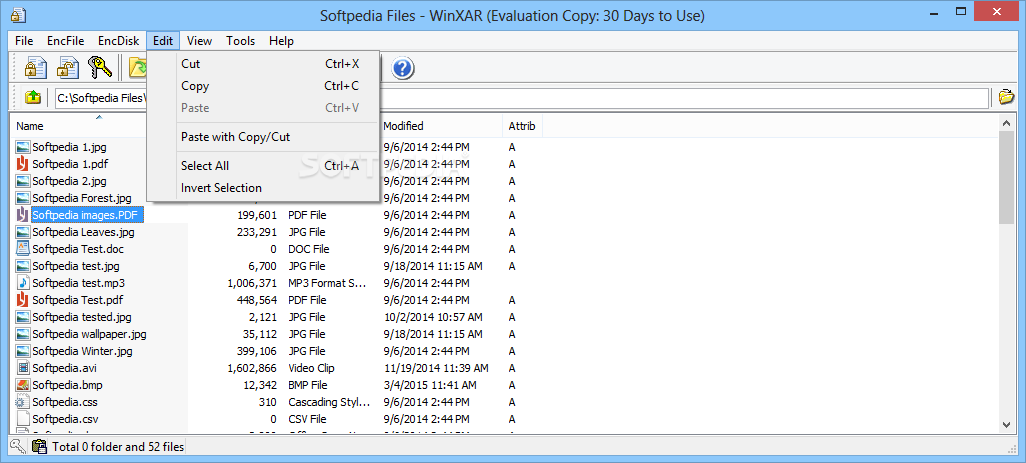
Task: Click the folder with green arrow toolbar icon
Action: [x=137, y=68]
